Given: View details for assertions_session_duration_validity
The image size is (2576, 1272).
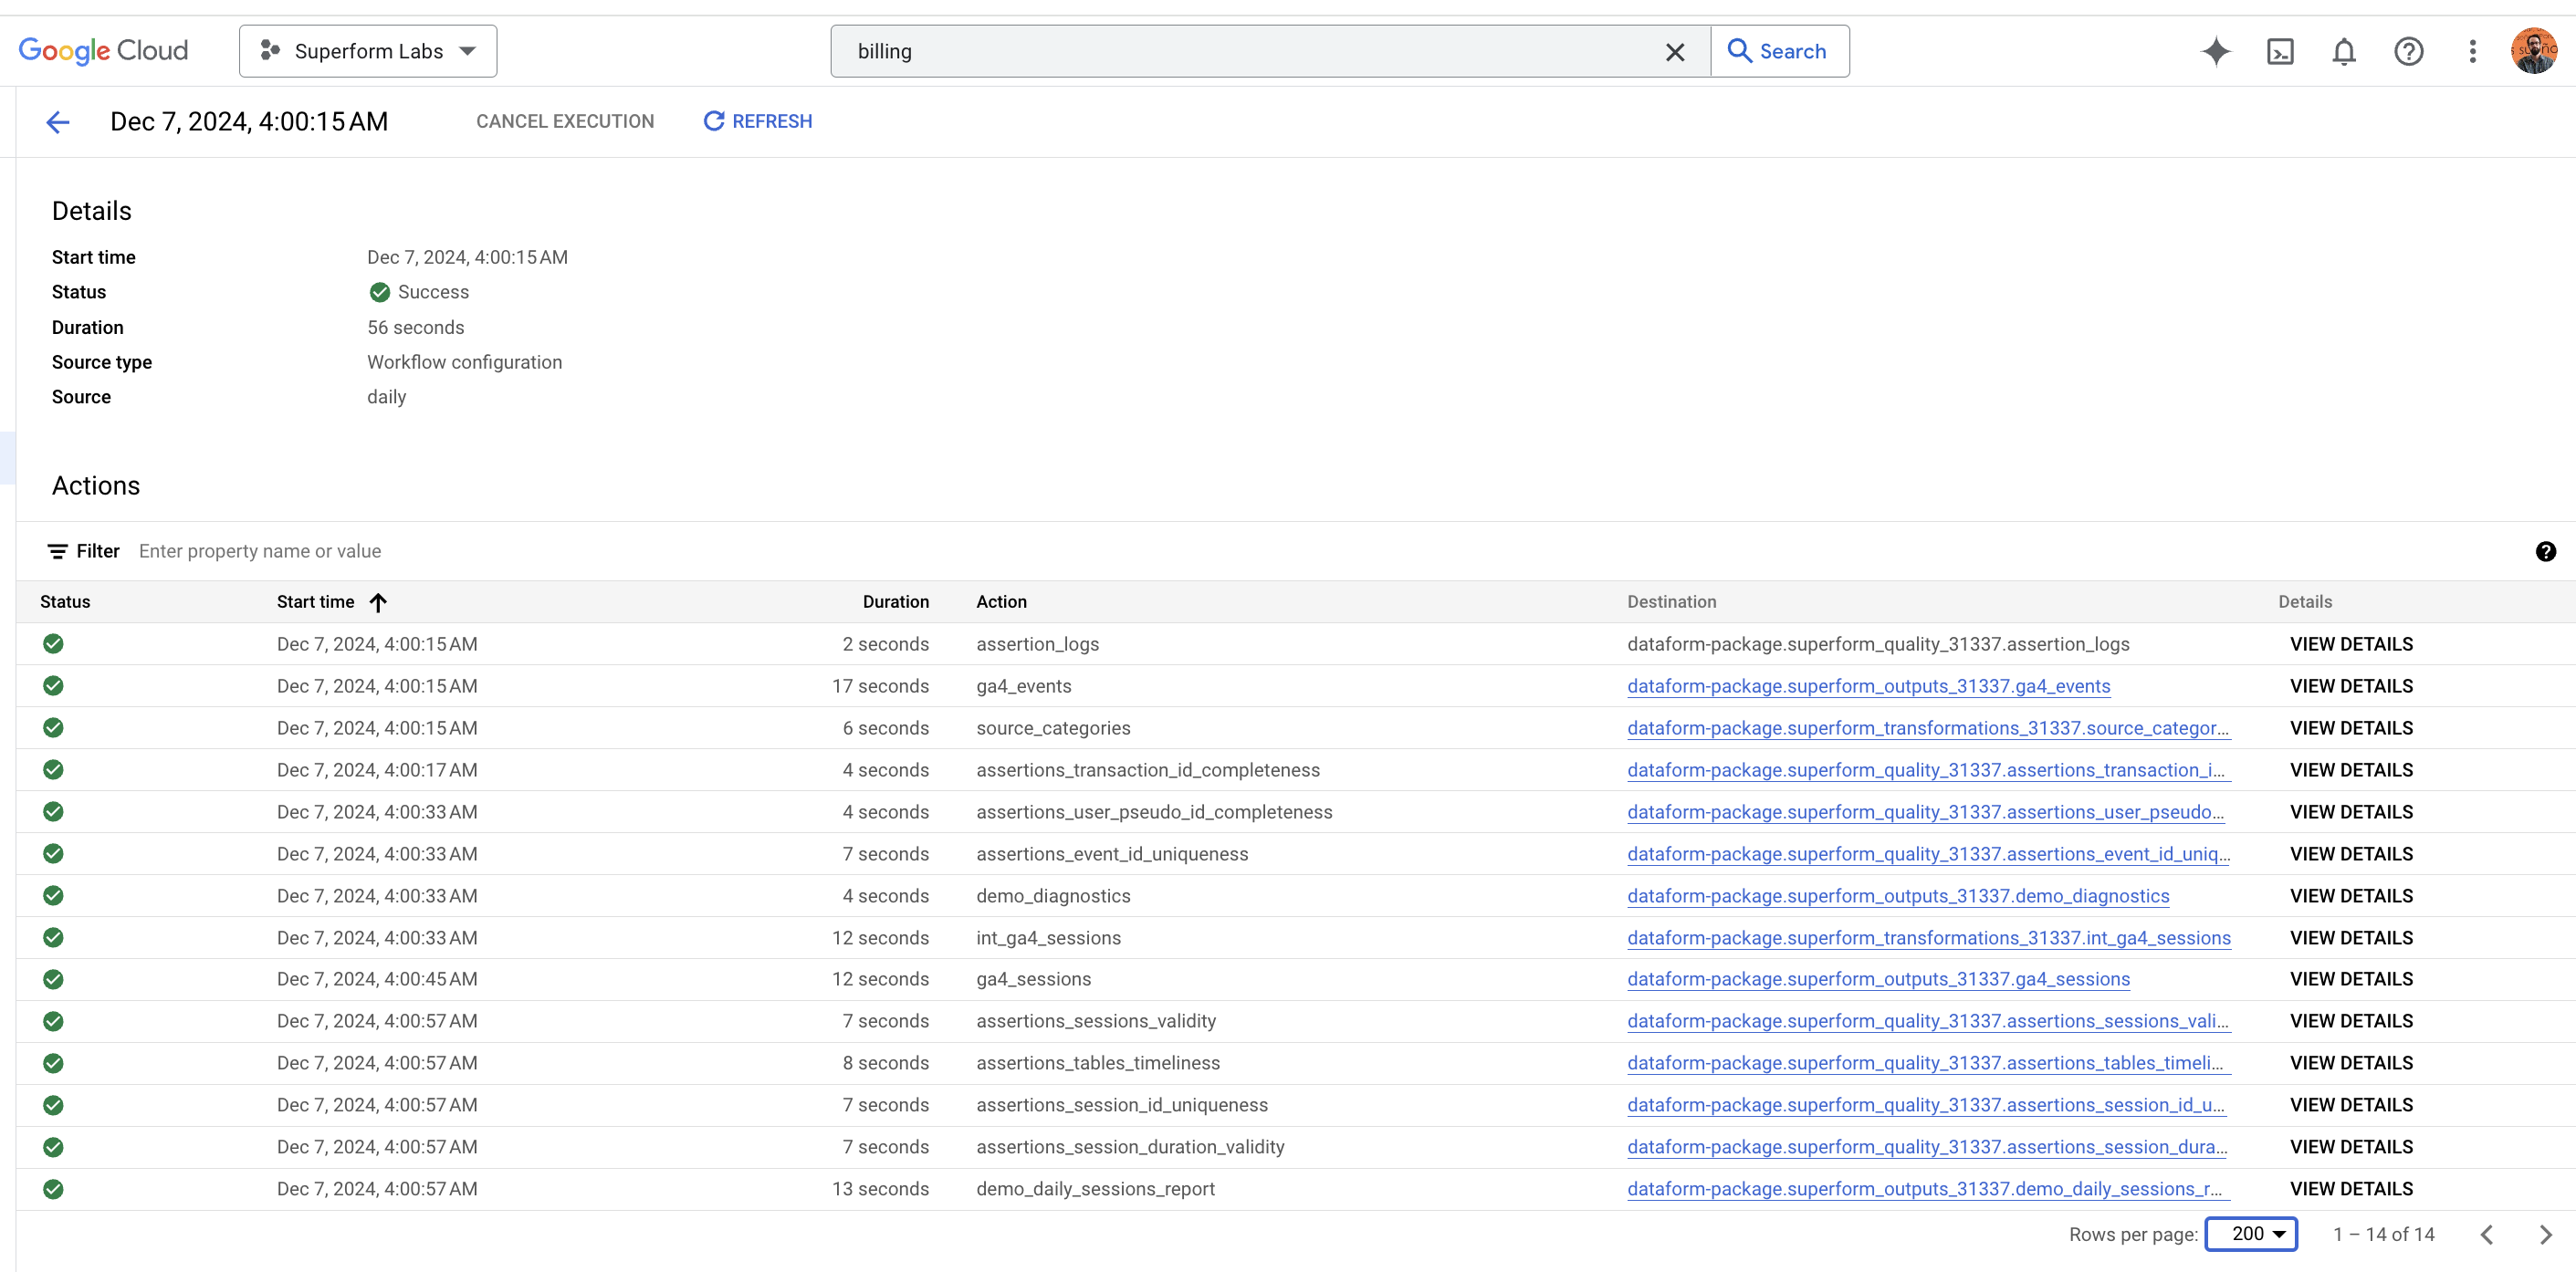Looking at the screenshot, I should coord(2351,1147).
